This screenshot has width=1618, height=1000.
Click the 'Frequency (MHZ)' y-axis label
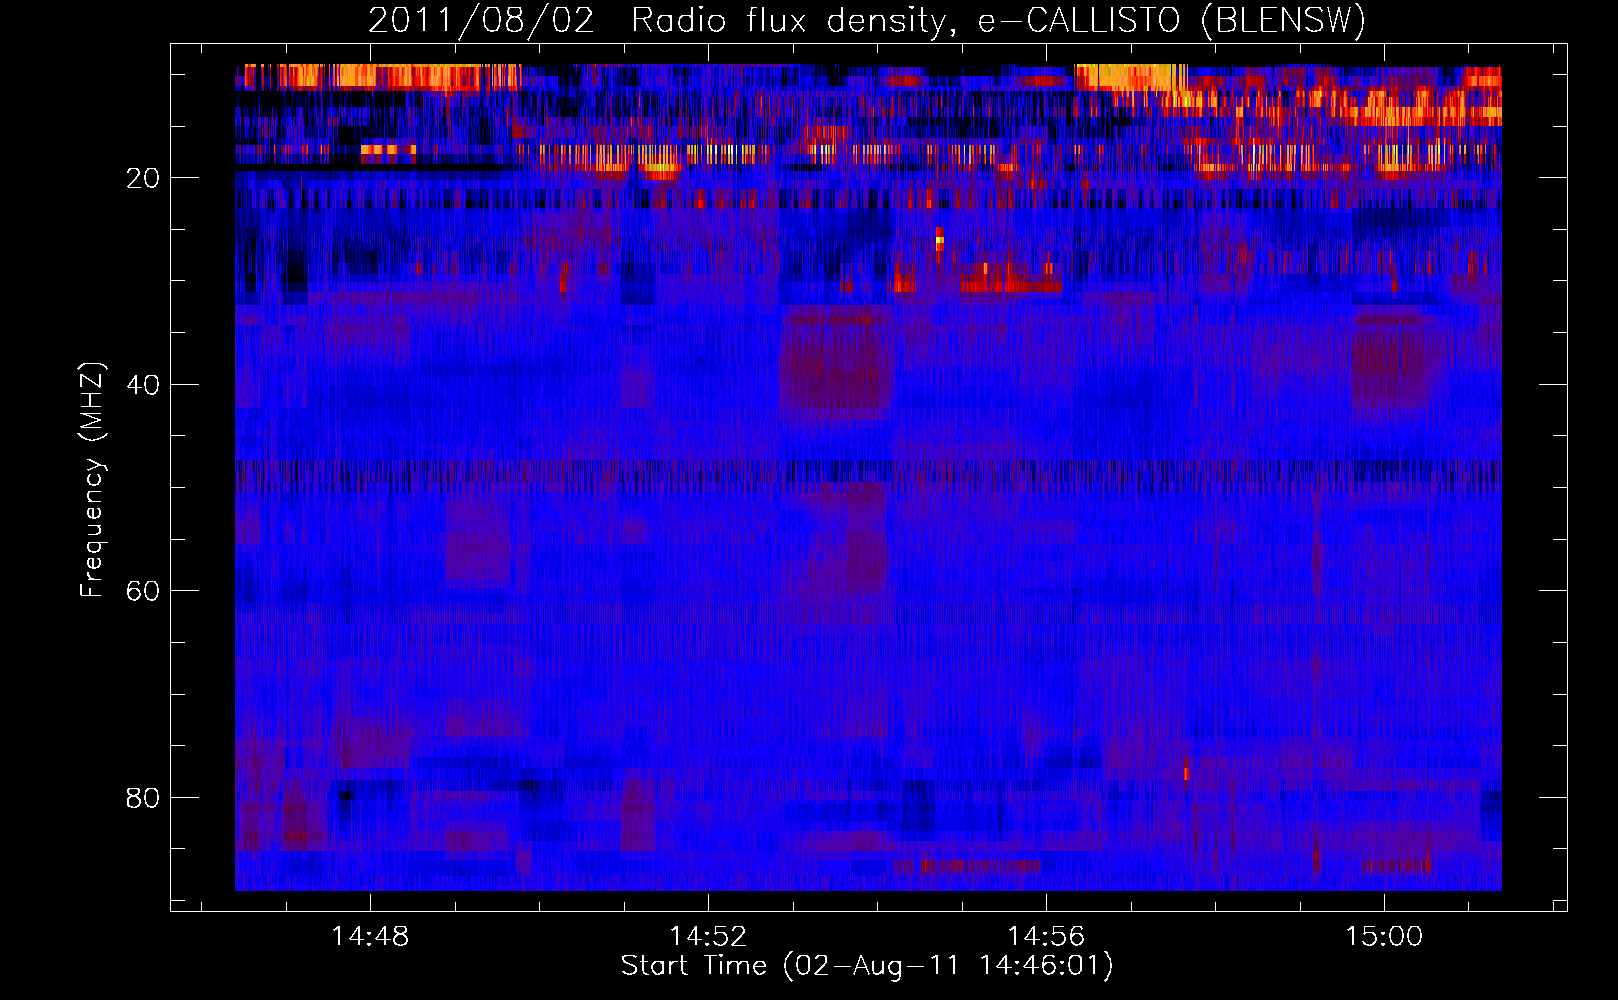(x=92, y=480)
